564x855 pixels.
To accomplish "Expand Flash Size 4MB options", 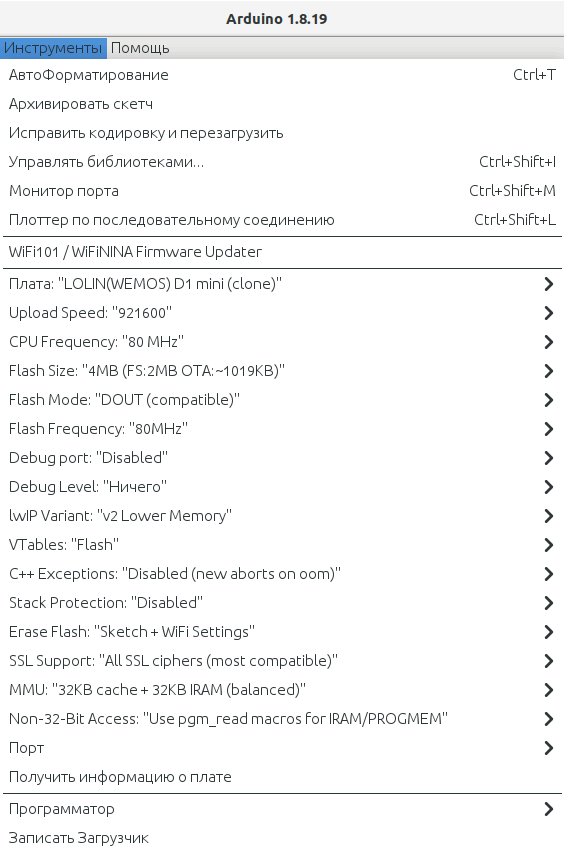I will point(282,371).
